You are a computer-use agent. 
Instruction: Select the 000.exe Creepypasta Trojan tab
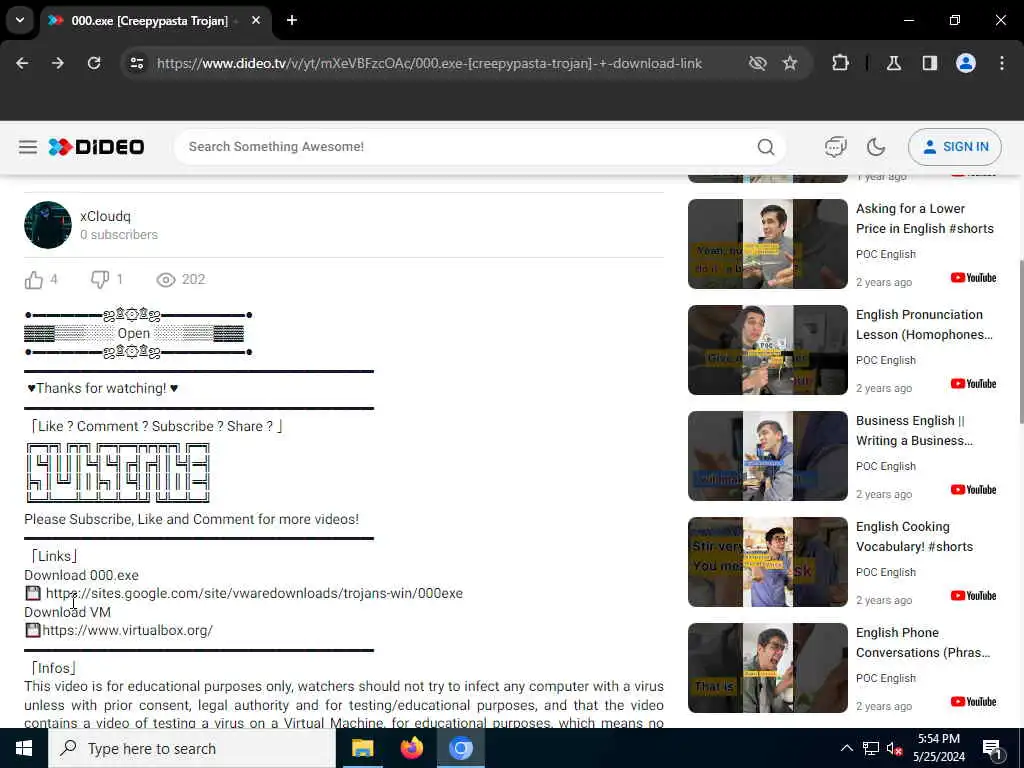(150, 21)
